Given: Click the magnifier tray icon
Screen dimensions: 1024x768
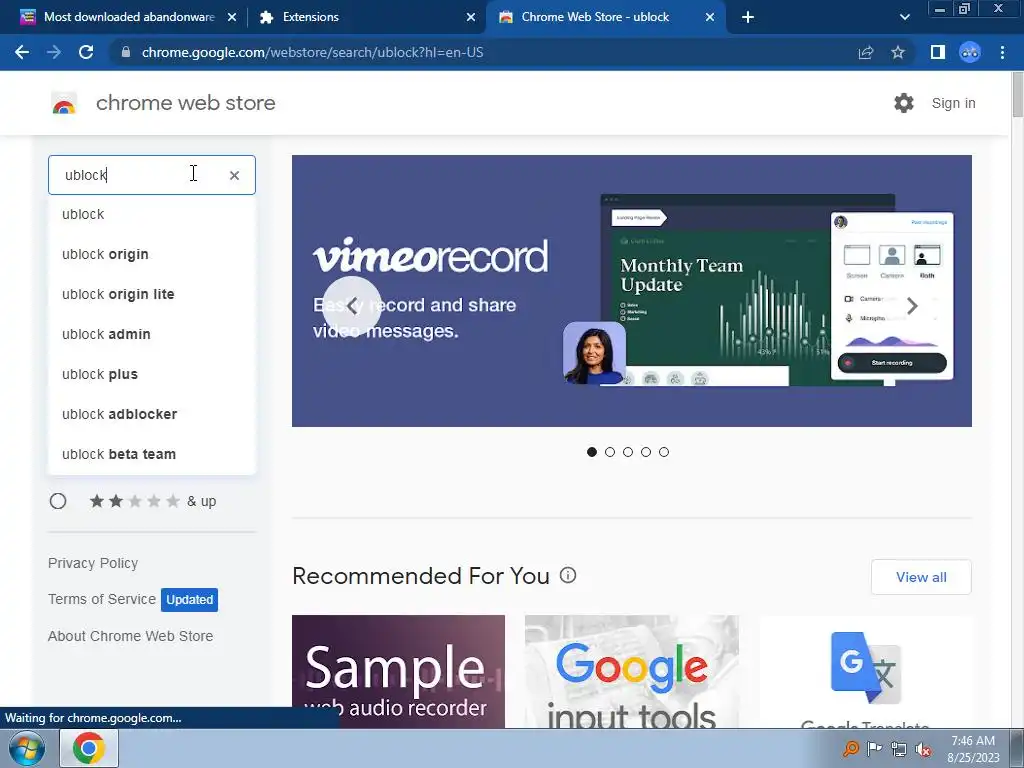Looking at the screenshot, I should point(850,749).
